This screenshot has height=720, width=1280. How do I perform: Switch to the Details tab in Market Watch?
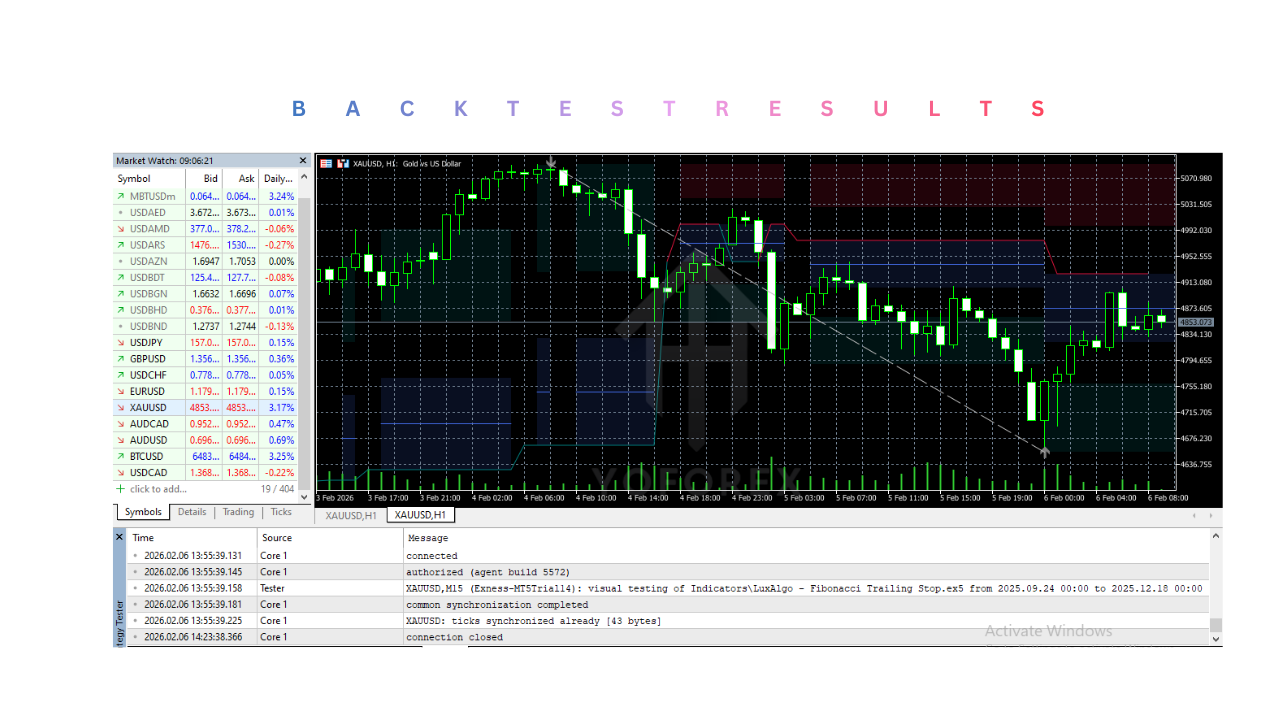pos(191,512)
